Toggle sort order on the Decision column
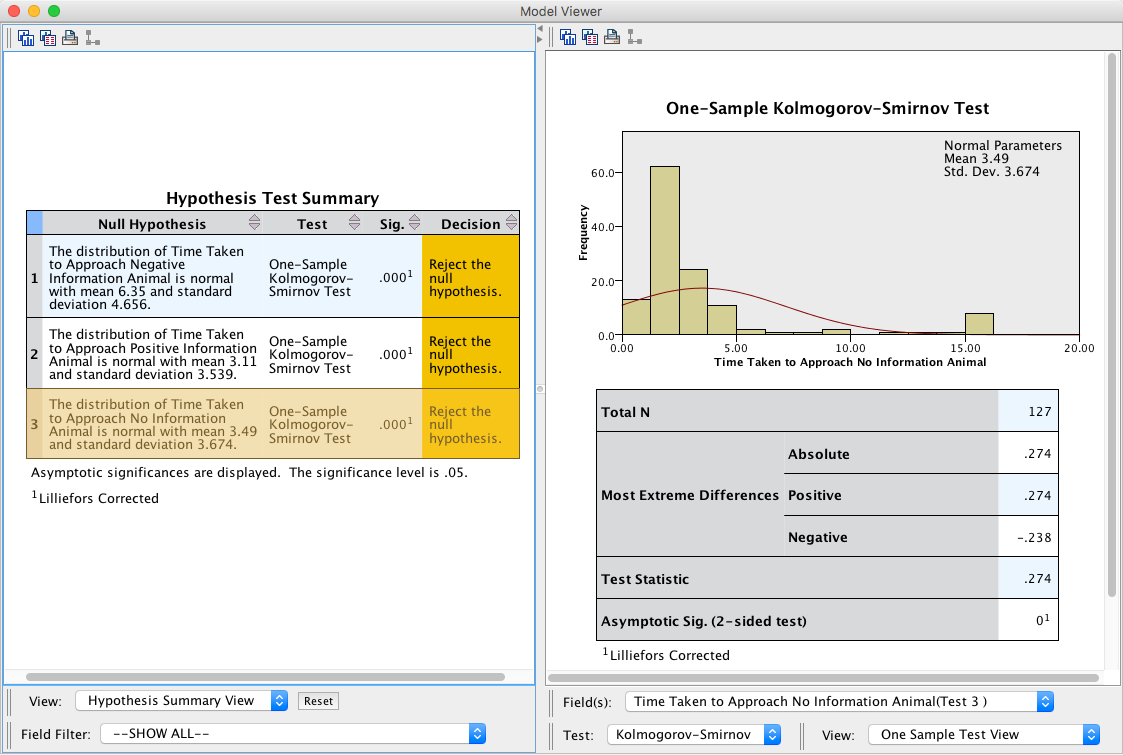Screen dimensions: 1123x755 tap(511, 223)
